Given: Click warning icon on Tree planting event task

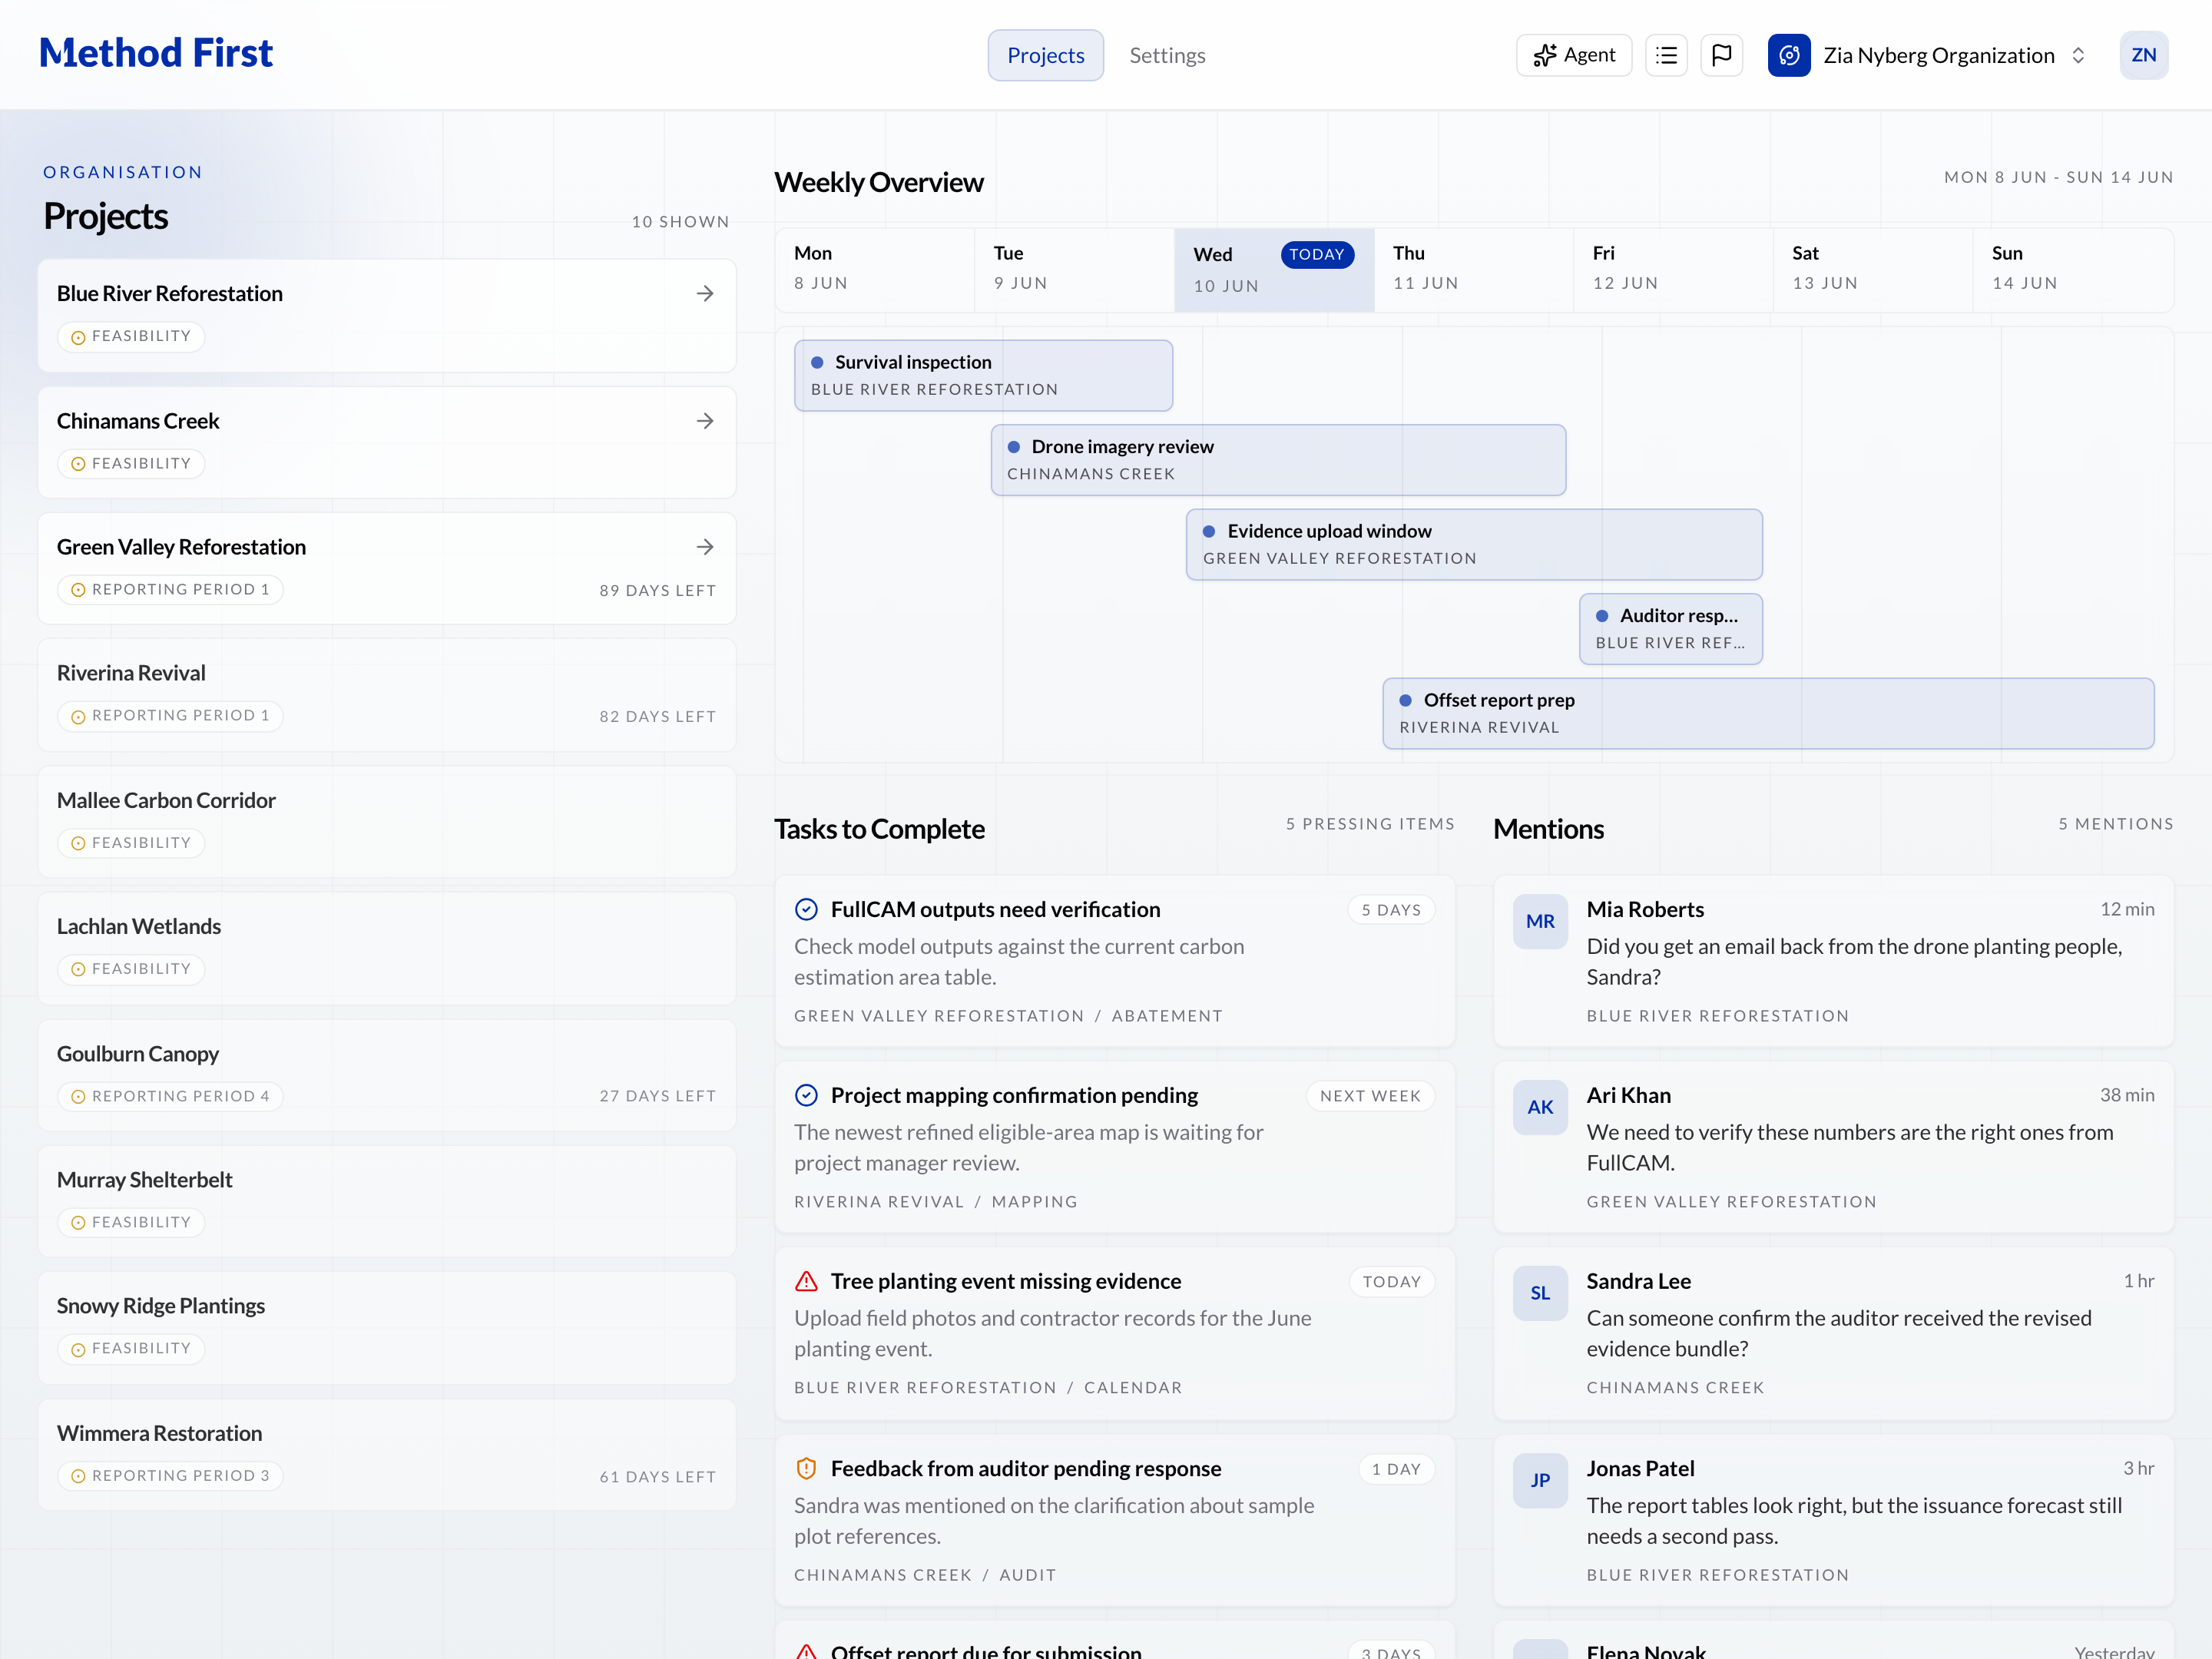Looking at the screenshot, I should coord(806,1281).
